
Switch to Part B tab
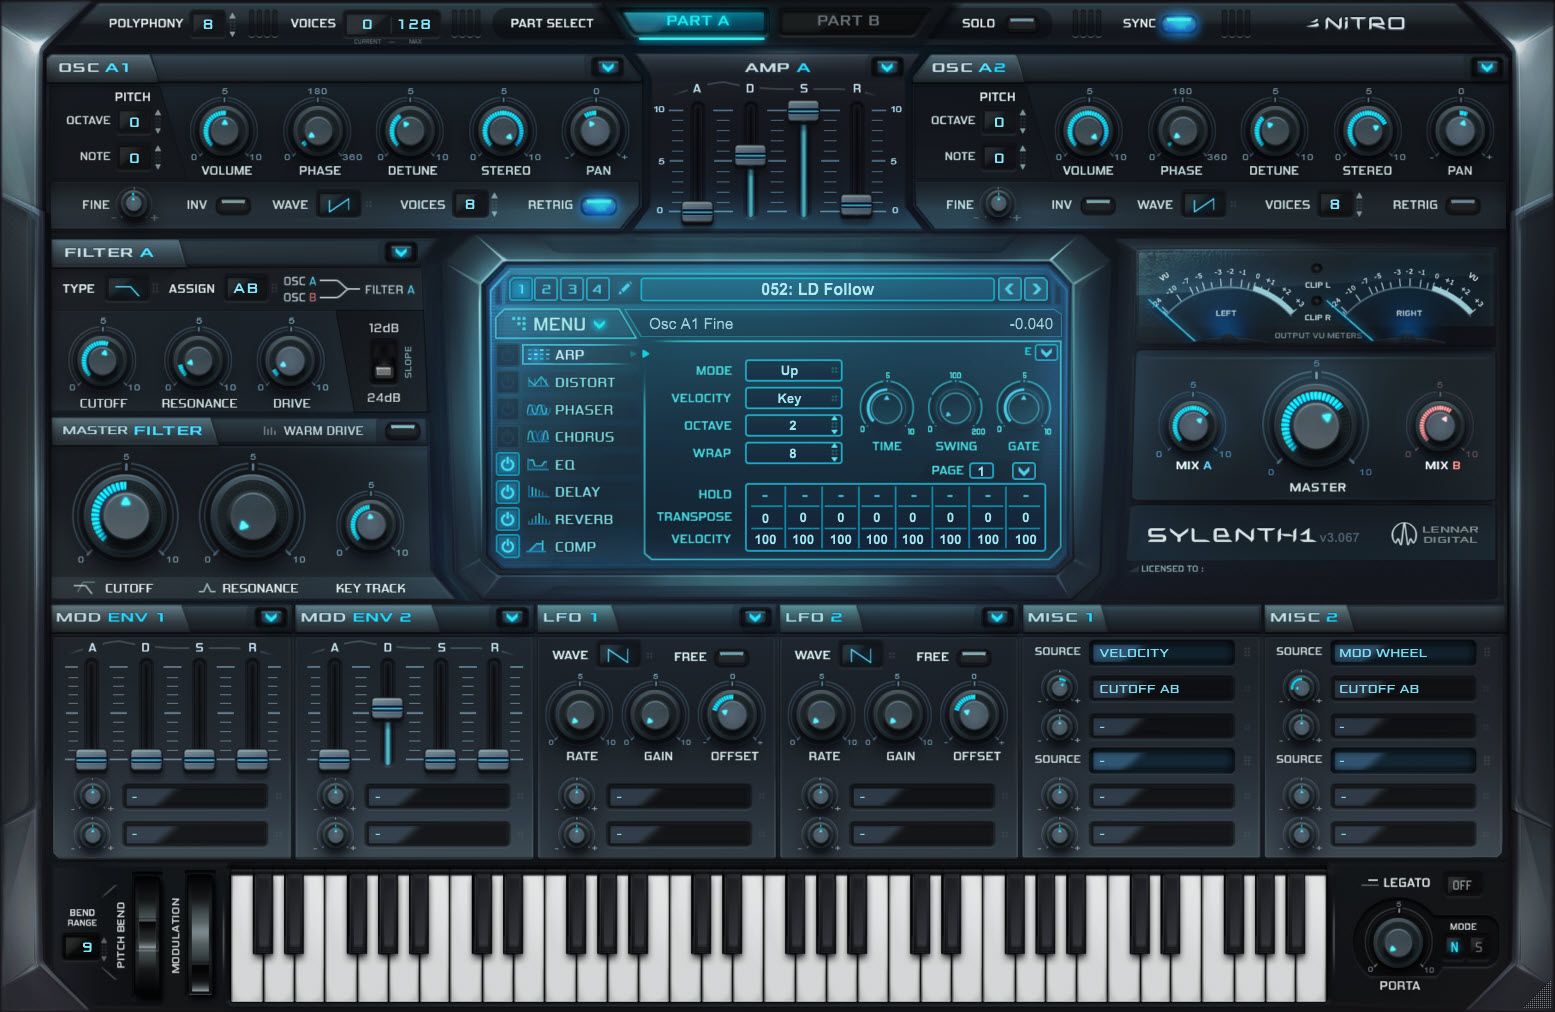click(848, 21)
